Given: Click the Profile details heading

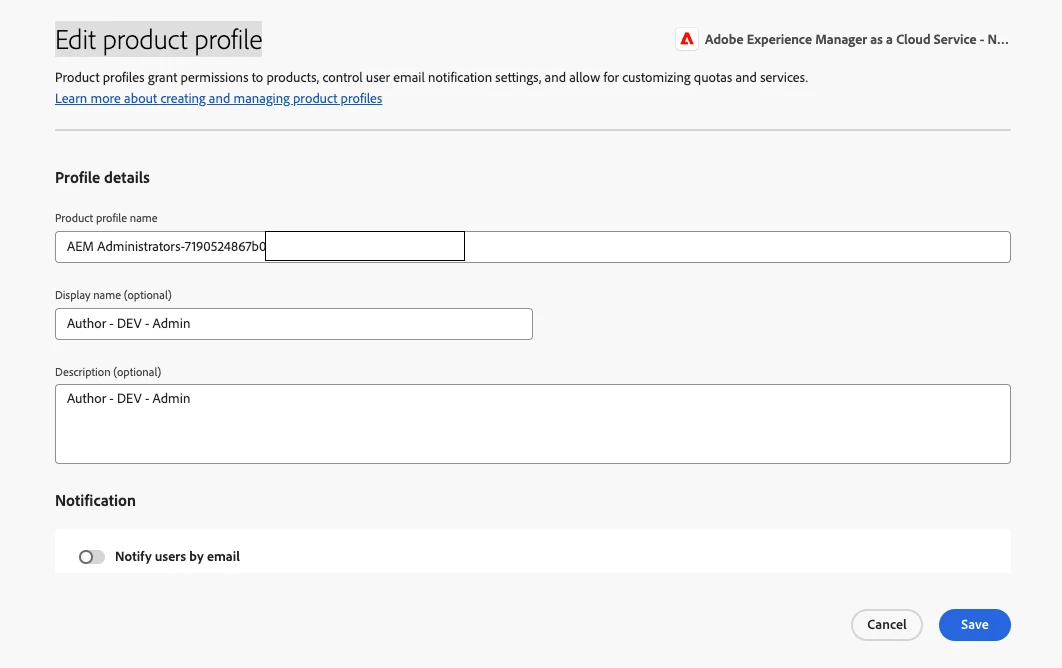Looking at the screenshot, I should 102,178.
